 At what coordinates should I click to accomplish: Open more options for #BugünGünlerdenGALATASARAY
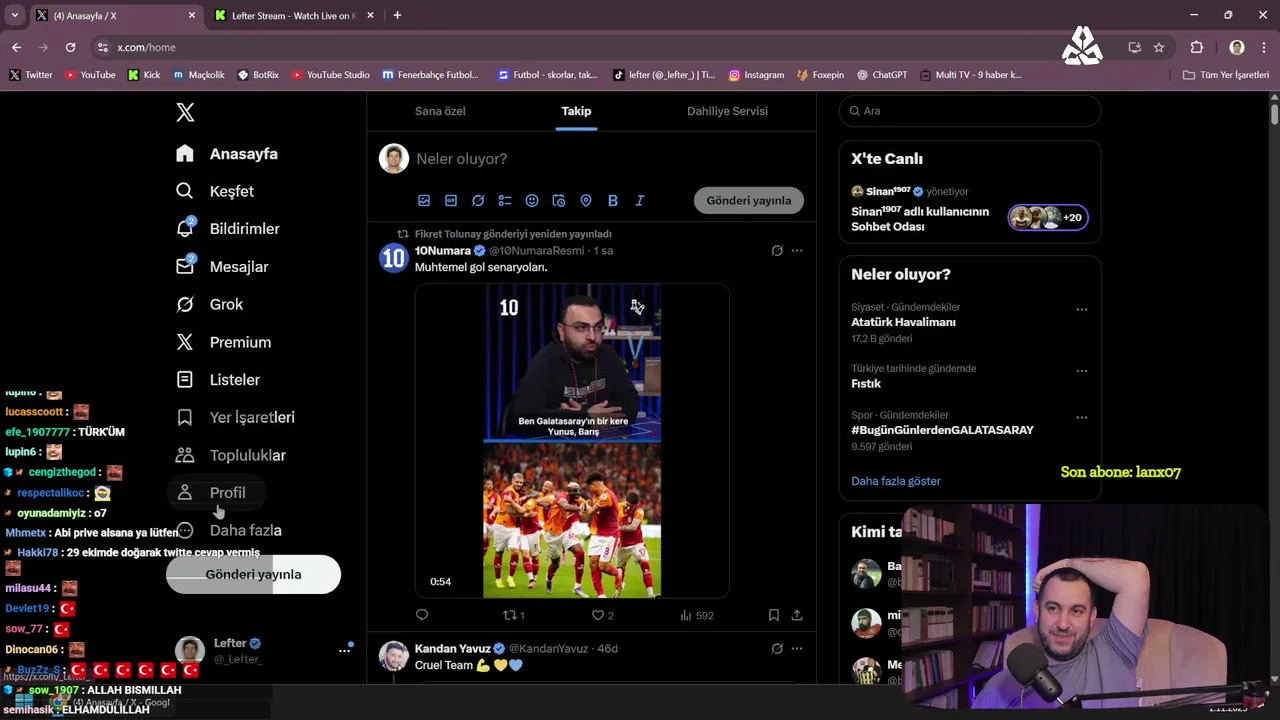click(x=1081, y=417)
